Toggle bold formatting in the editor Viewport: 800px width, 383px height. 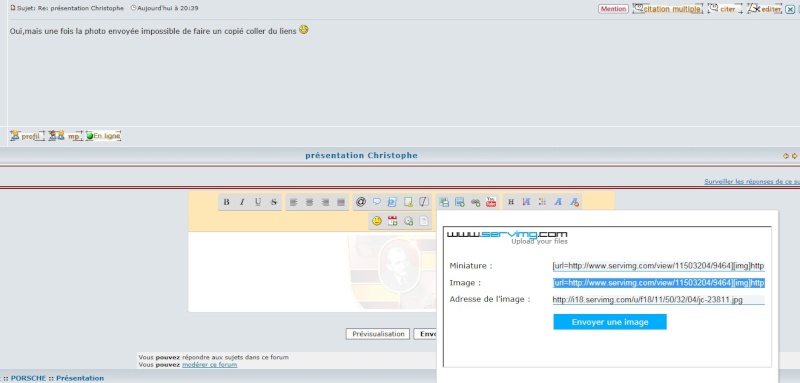[227, 202]
